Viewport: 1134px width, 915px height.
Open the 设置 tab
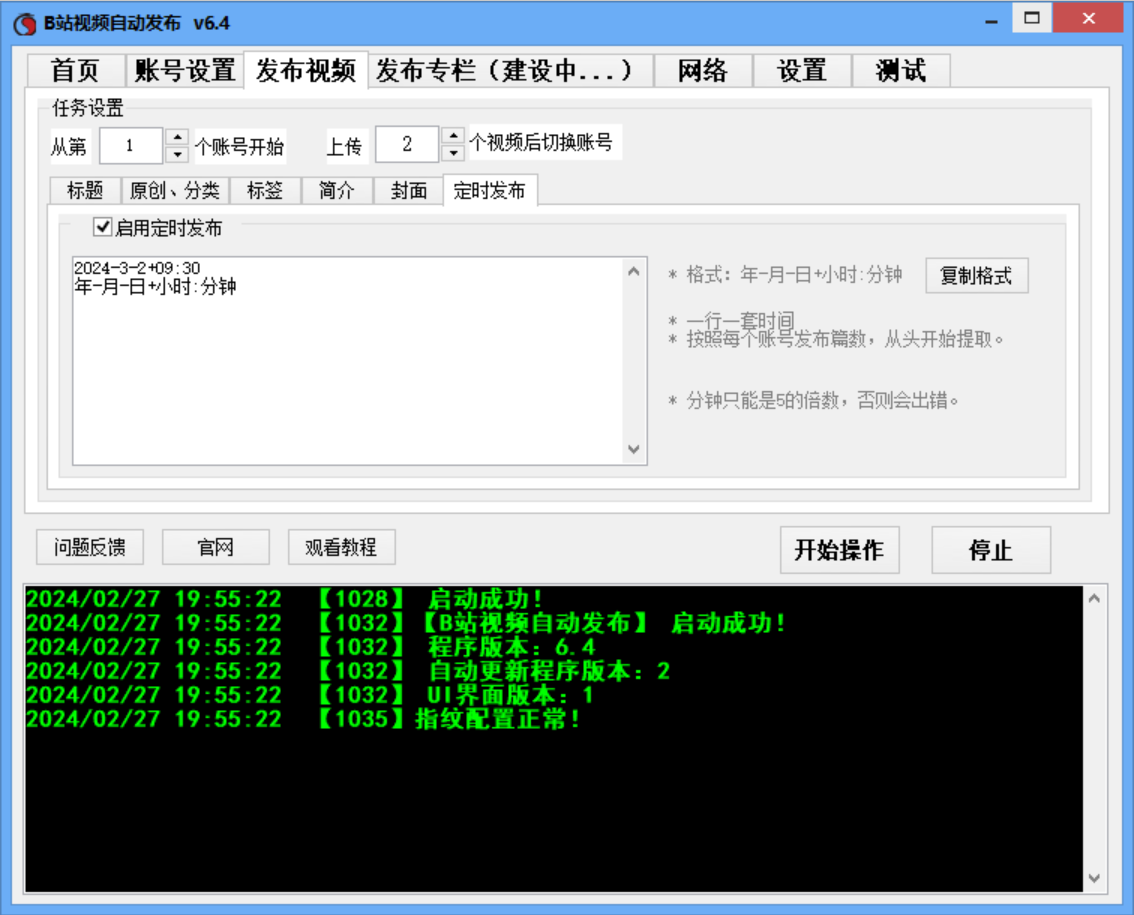coord(802,71)
